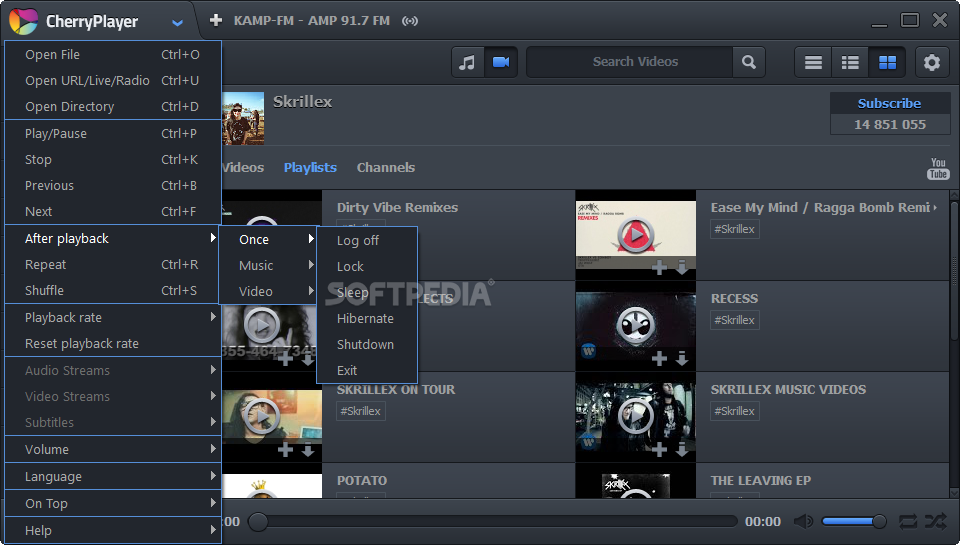Select detailed list view icon
The height and width of the screenshot is (545, 960).
850,62
